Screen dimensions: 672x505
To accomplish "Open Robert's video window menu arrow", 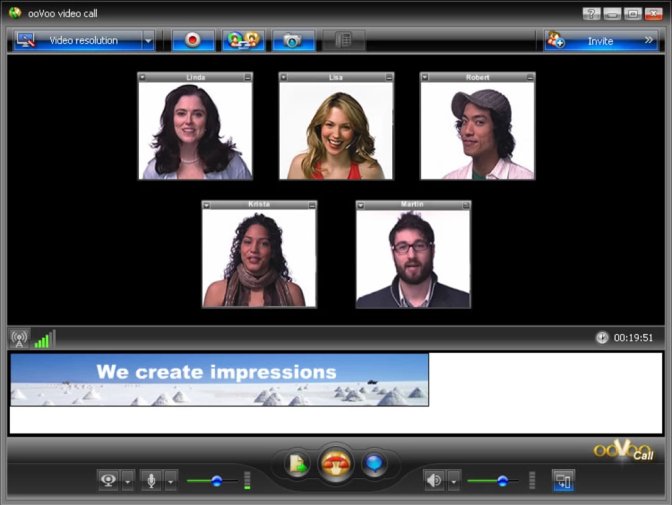I will (x=425, y=77).
